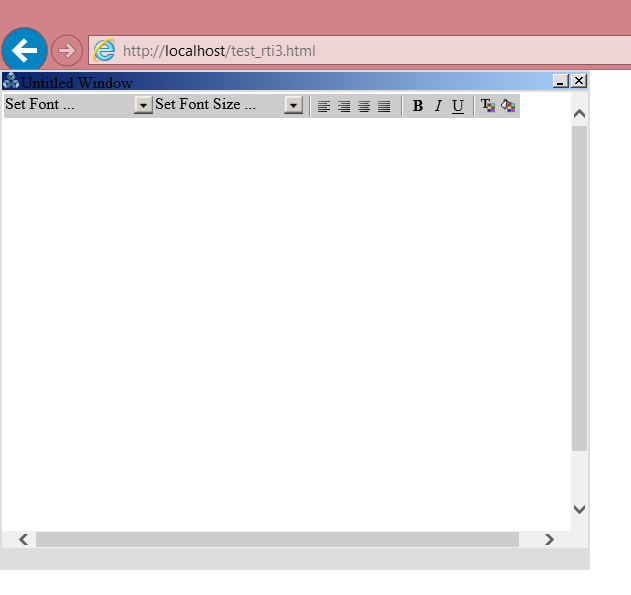This screenshot has height=595, width=631.
Task: Toggle underline formatting with the U button
Action: click(458, 106)
